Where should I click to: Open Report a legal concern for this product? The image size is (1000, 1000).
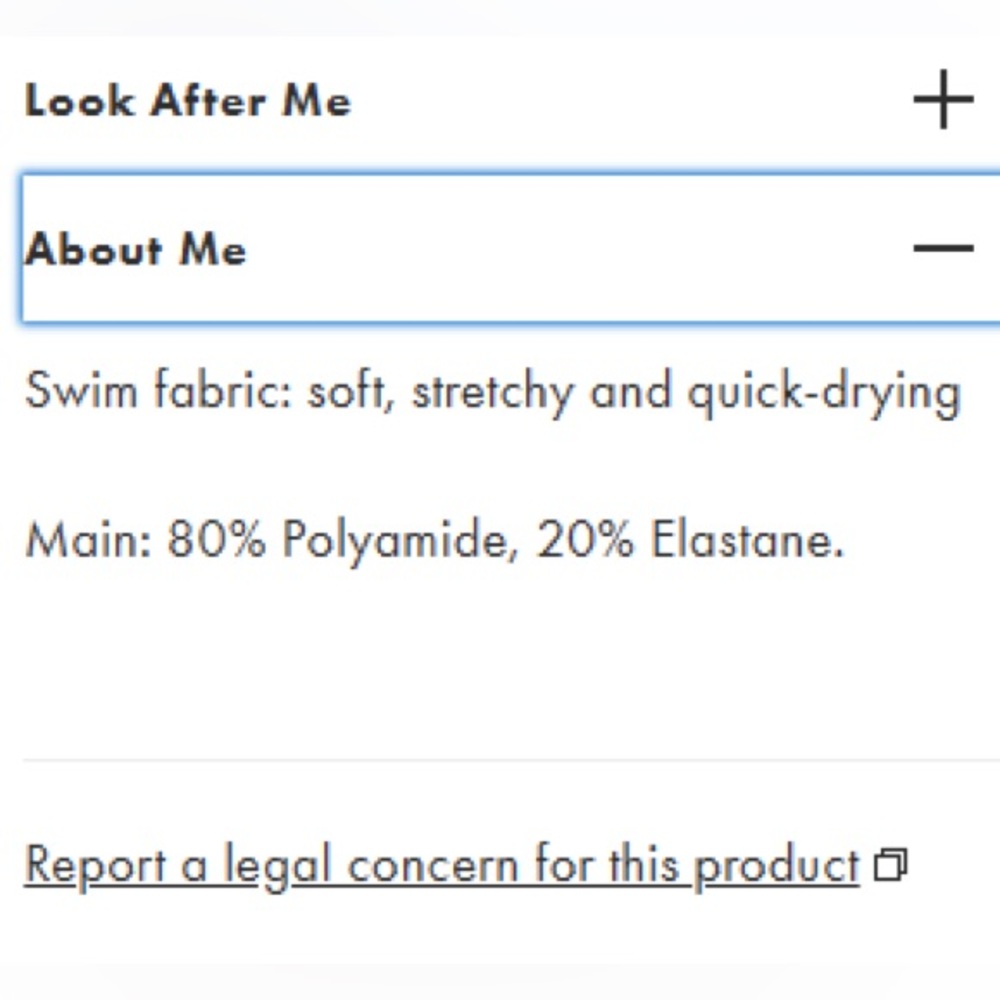(442, 866)
